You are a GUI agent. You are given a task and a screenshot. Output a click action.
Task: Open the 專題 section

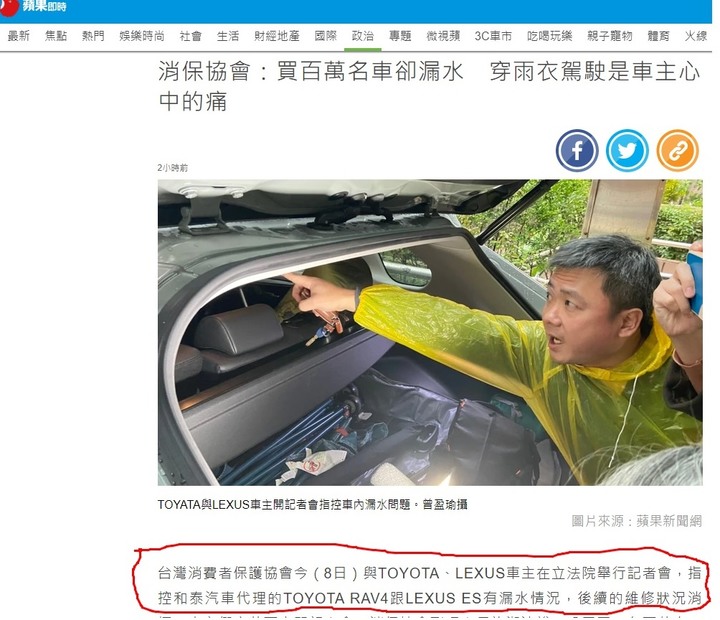click(x=400, y=36)
